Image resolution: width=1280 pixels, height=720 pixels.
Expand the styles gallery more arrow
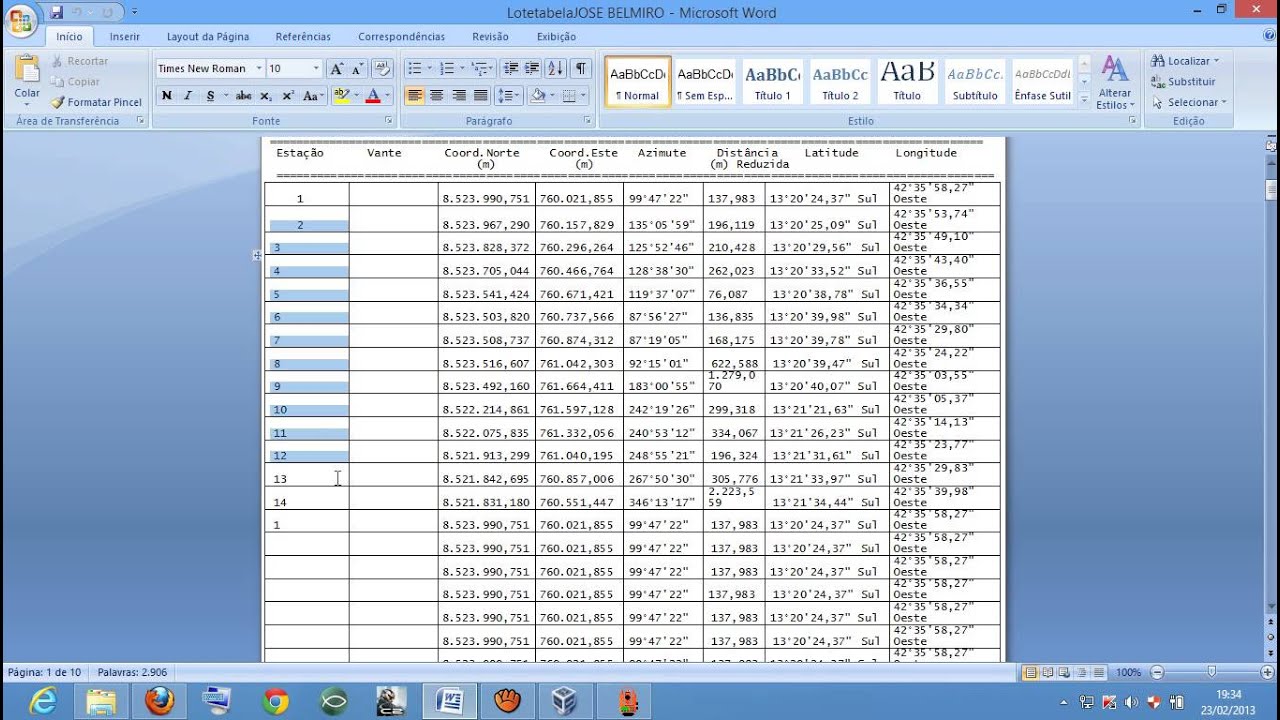click(1084, 98)
